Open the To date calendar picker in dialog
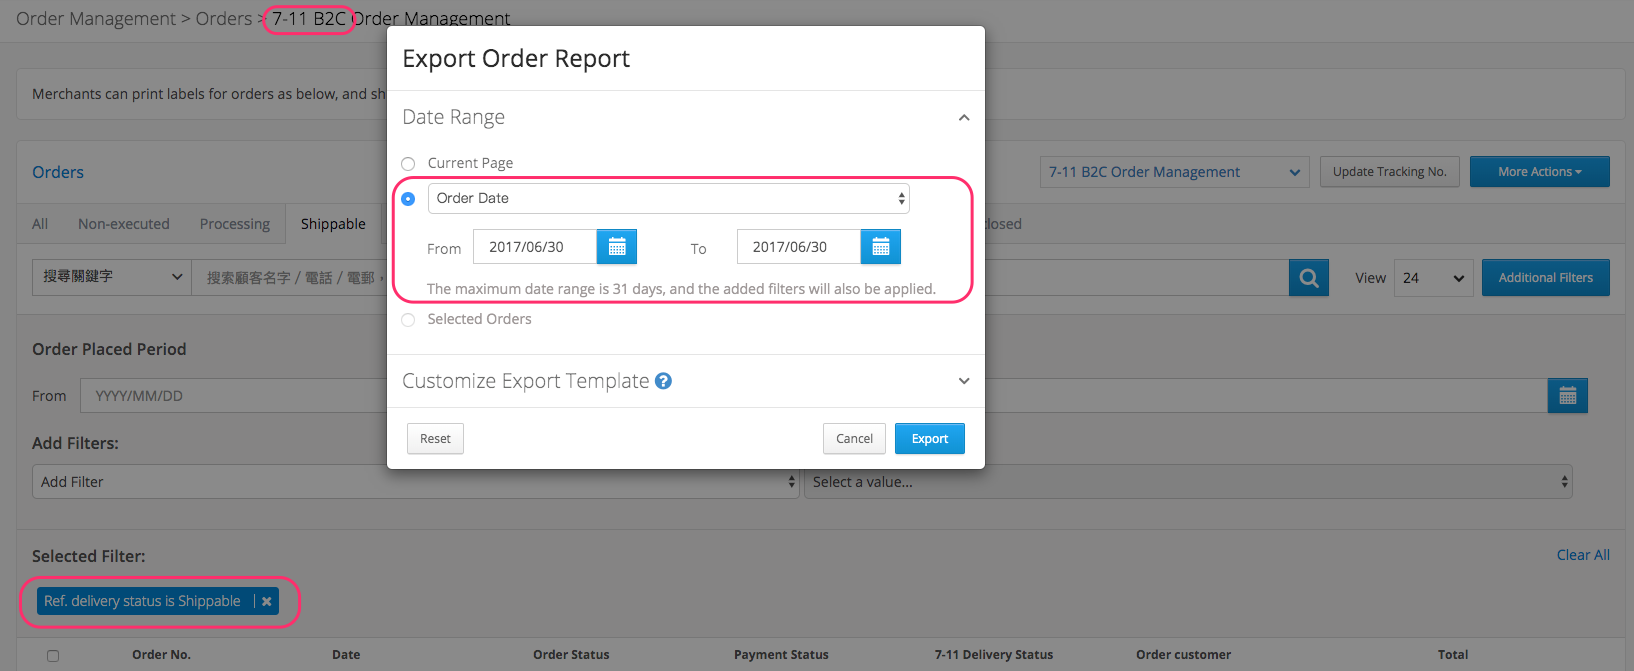The image size is (1634, 671). 881,247
